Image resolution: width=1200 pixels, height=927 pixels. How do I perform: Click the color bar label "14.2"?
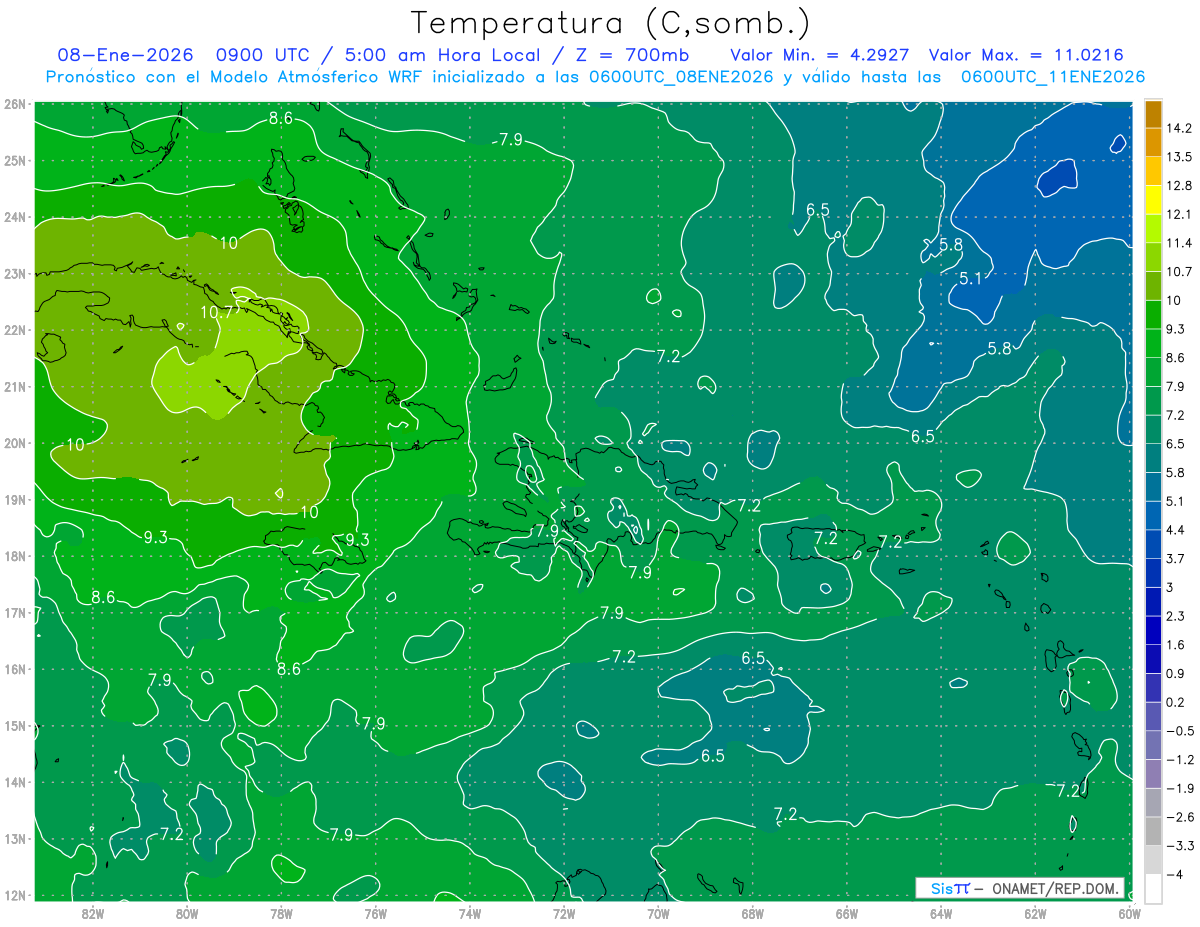click(1179, 128)
